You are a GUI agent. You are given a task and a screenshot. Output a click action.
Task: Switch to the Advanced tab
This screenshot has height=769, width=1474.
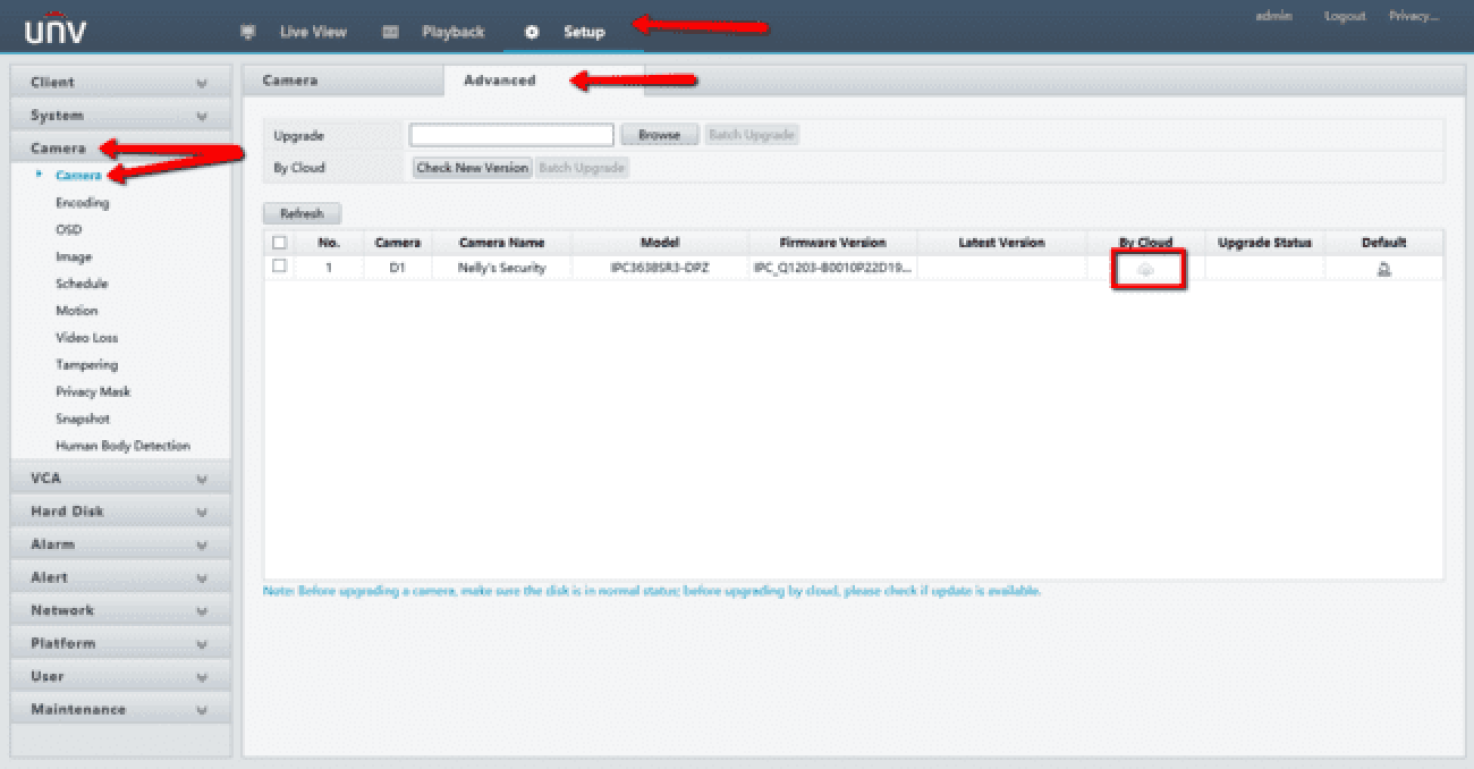(499, 81)
